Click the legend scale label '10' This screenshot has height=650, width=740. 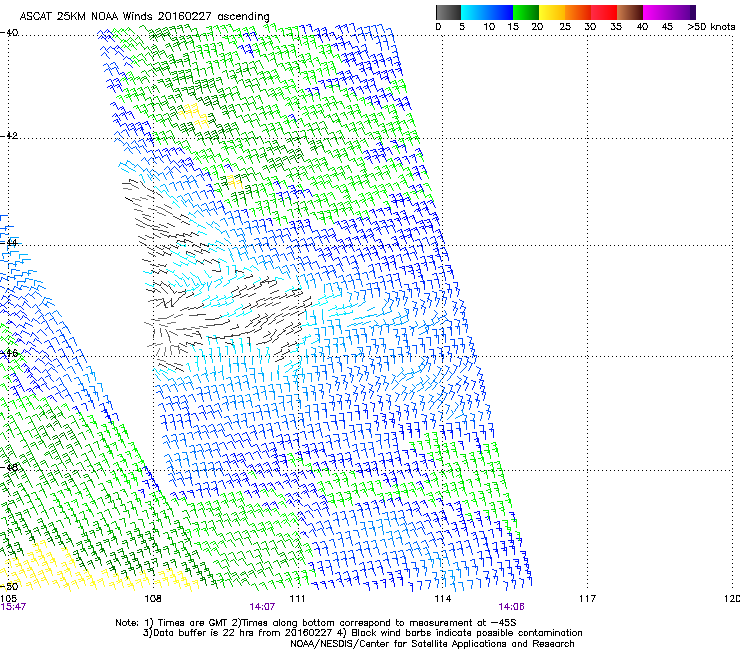click(x=489, y=26)
